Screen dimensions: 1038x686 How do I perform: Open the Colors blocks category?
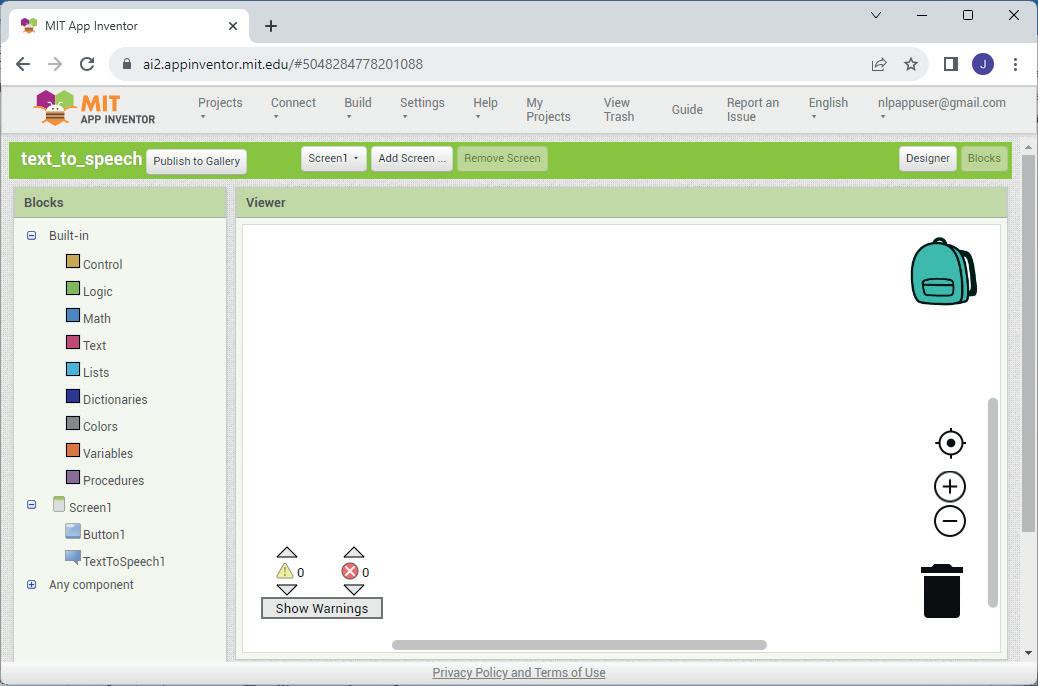pyautogui.click(x=100, y=427)
